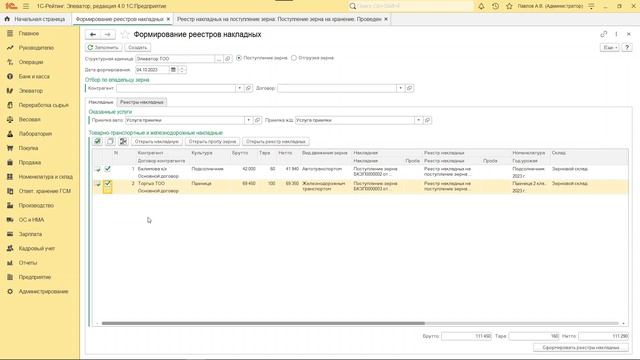Click Лаборатория sidebar section icon

click(10, 134)
